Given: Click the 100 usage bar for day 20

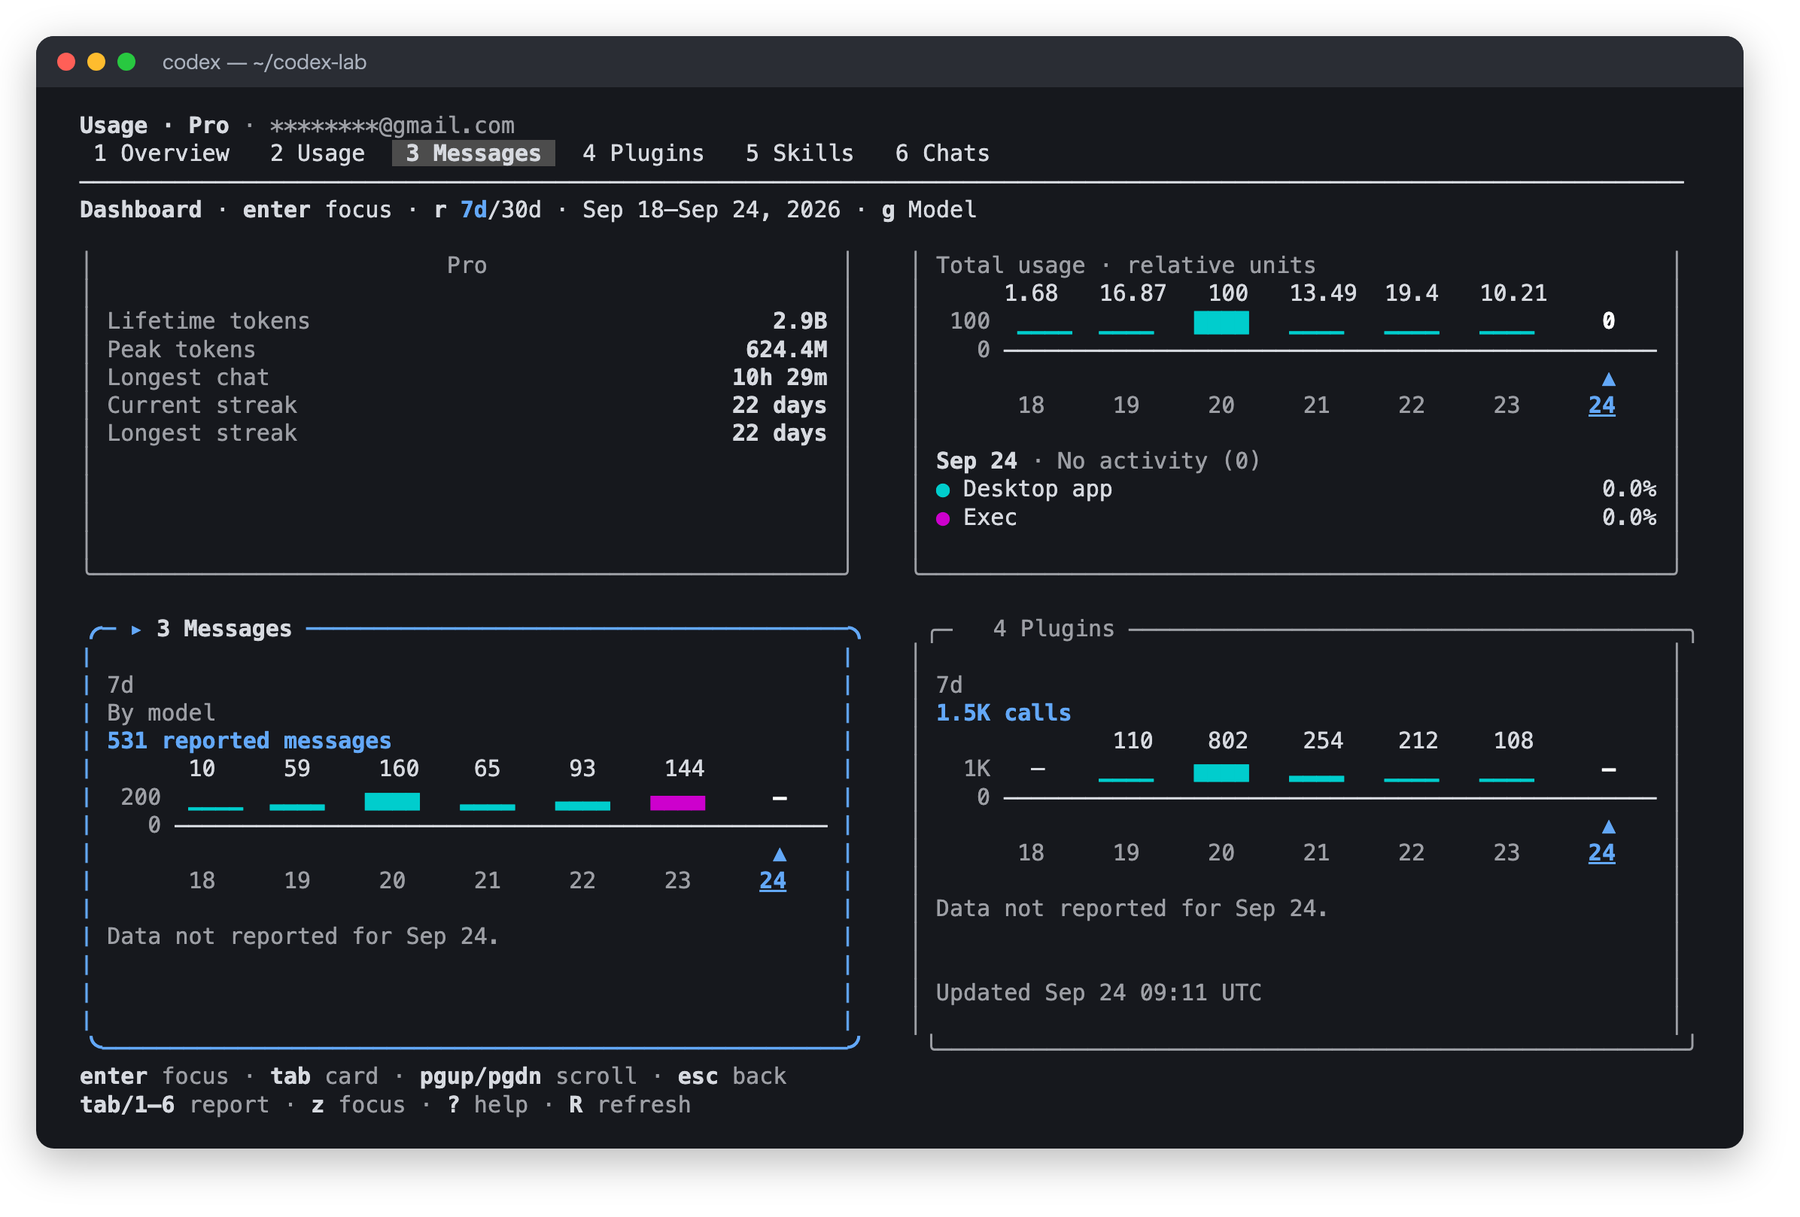Looking at the screenshot, I should point(1221,322).
